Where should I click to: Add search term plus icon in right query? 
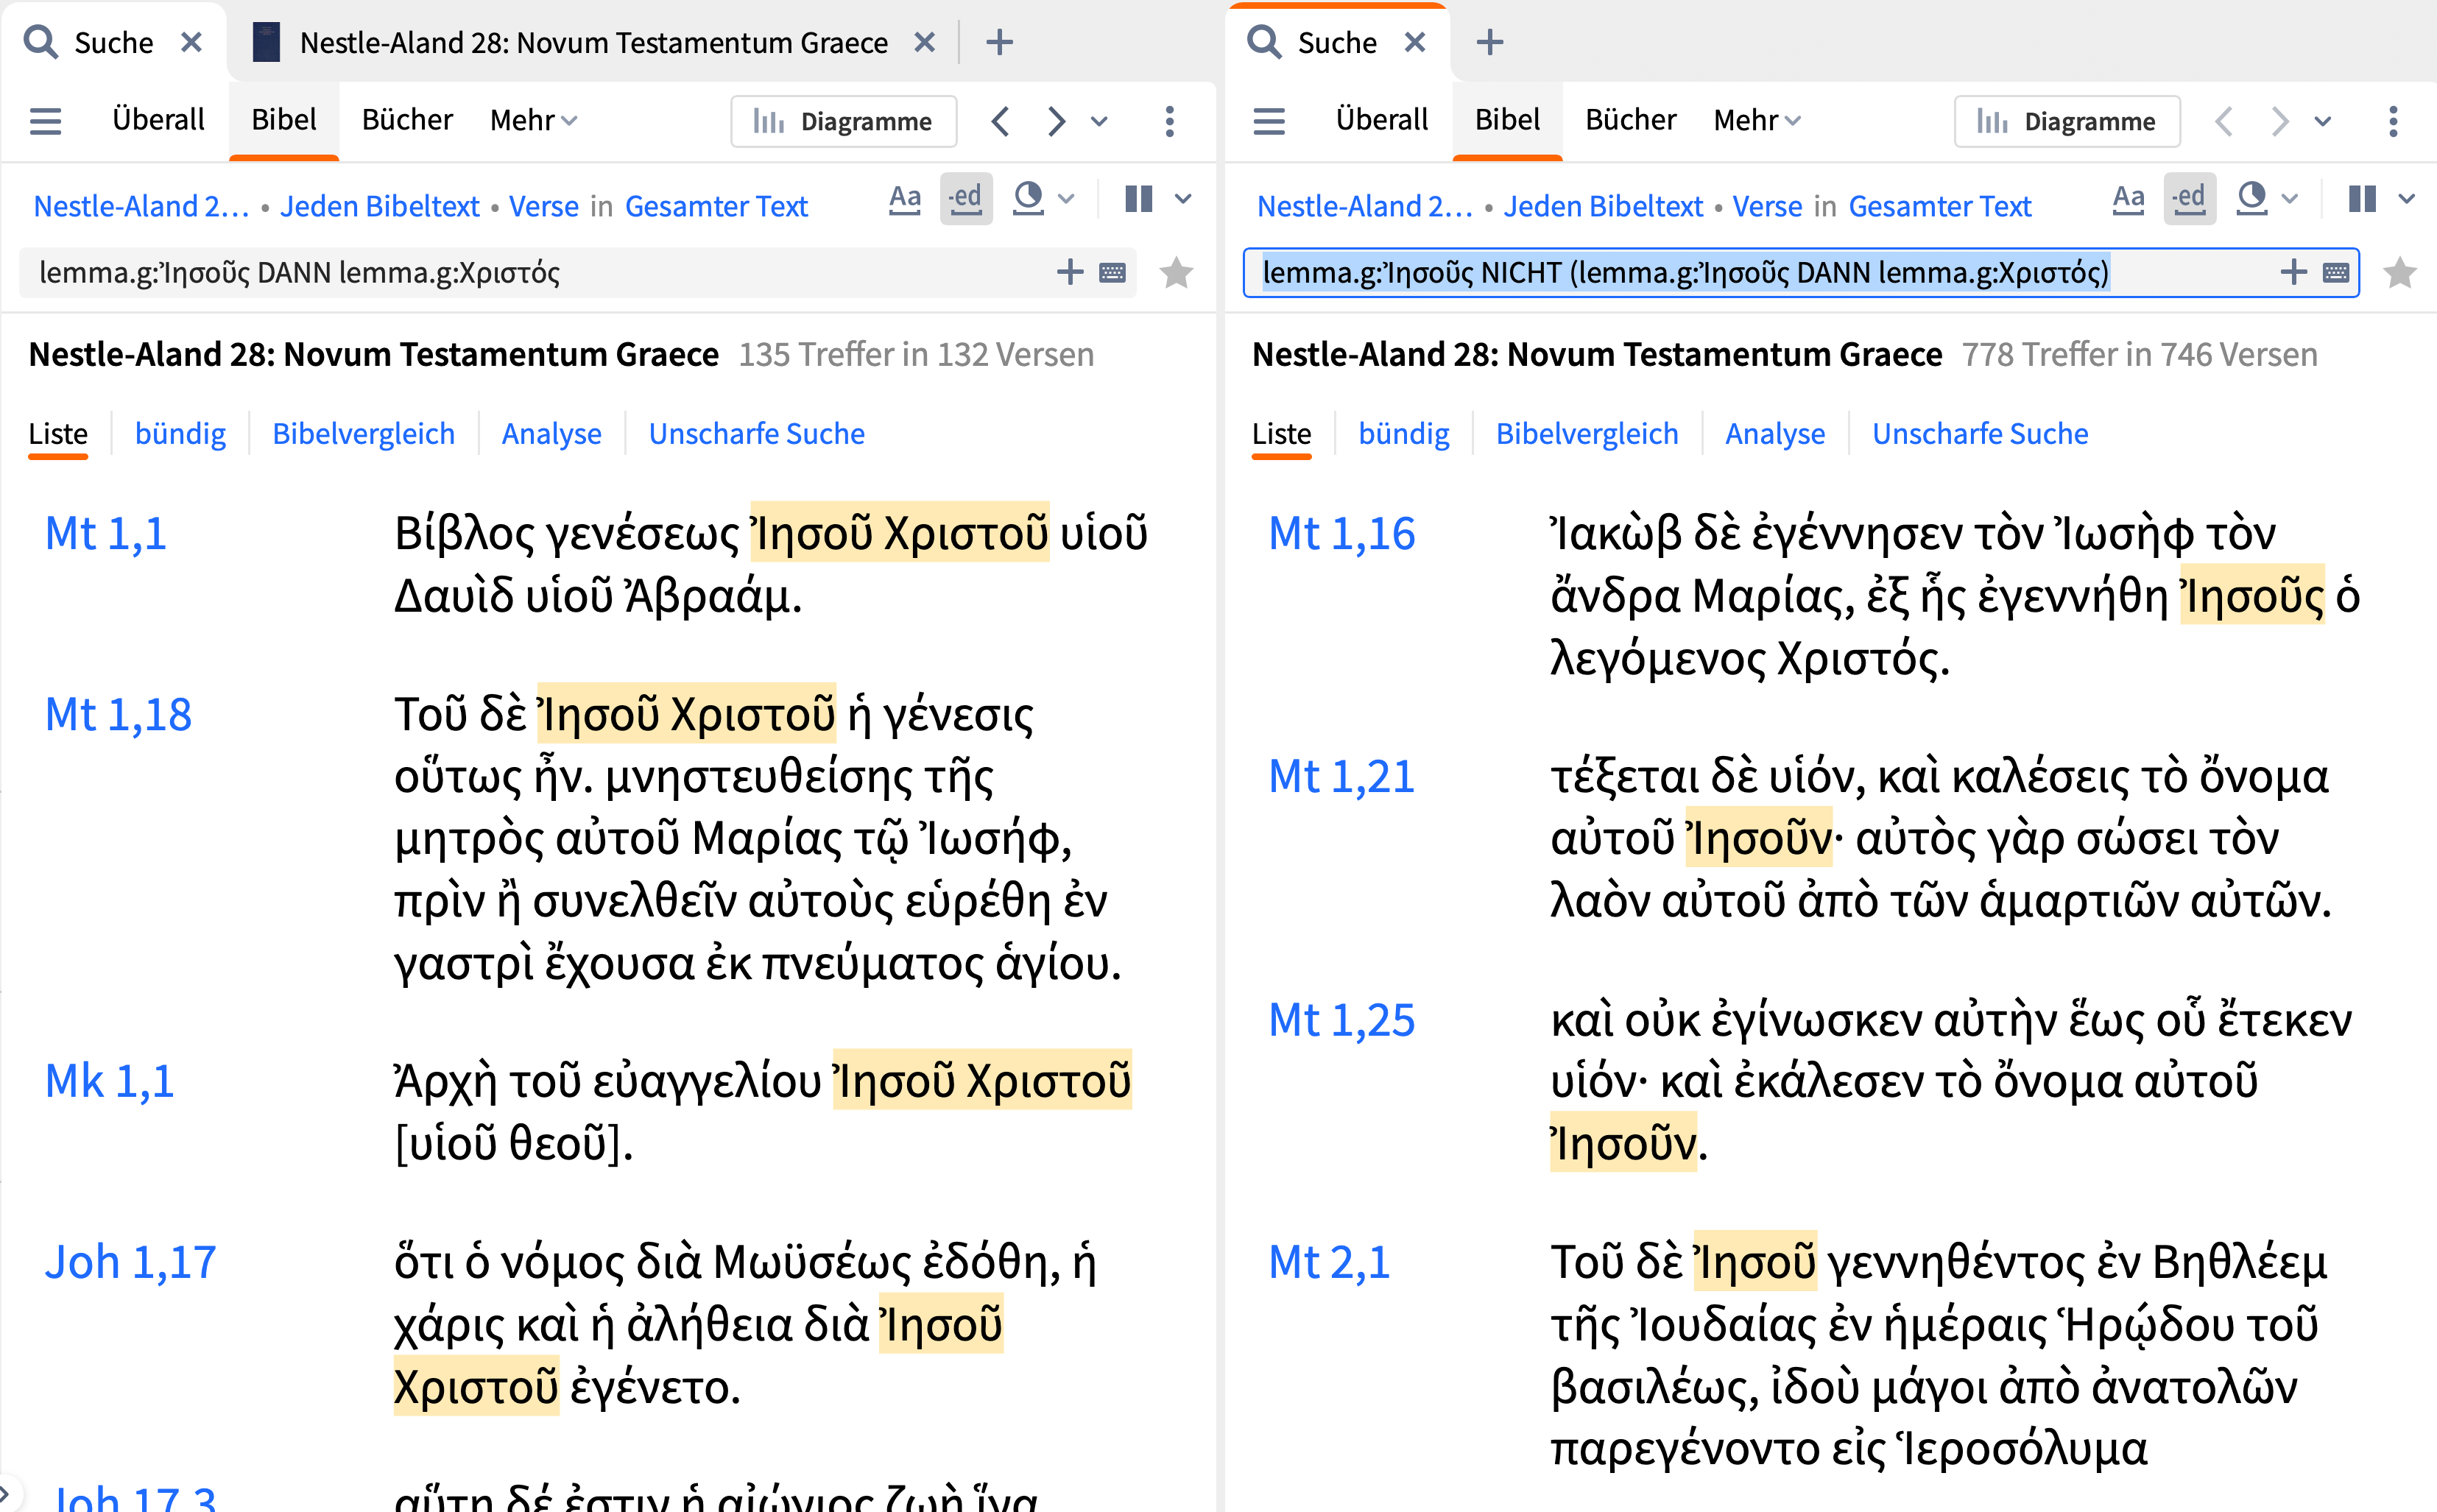[2293, 272]
